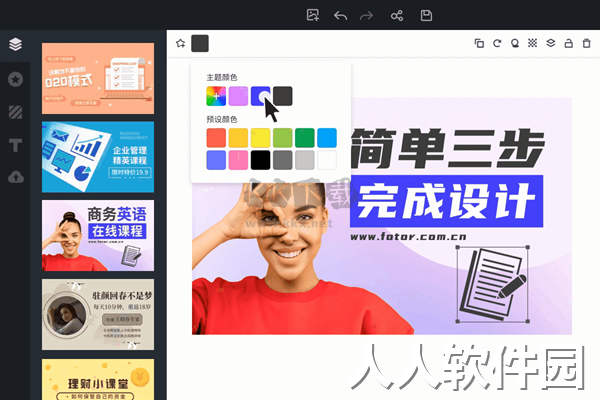Select the dark gray preset color
This screenshot has height=400, width=600.
point(283,160)
